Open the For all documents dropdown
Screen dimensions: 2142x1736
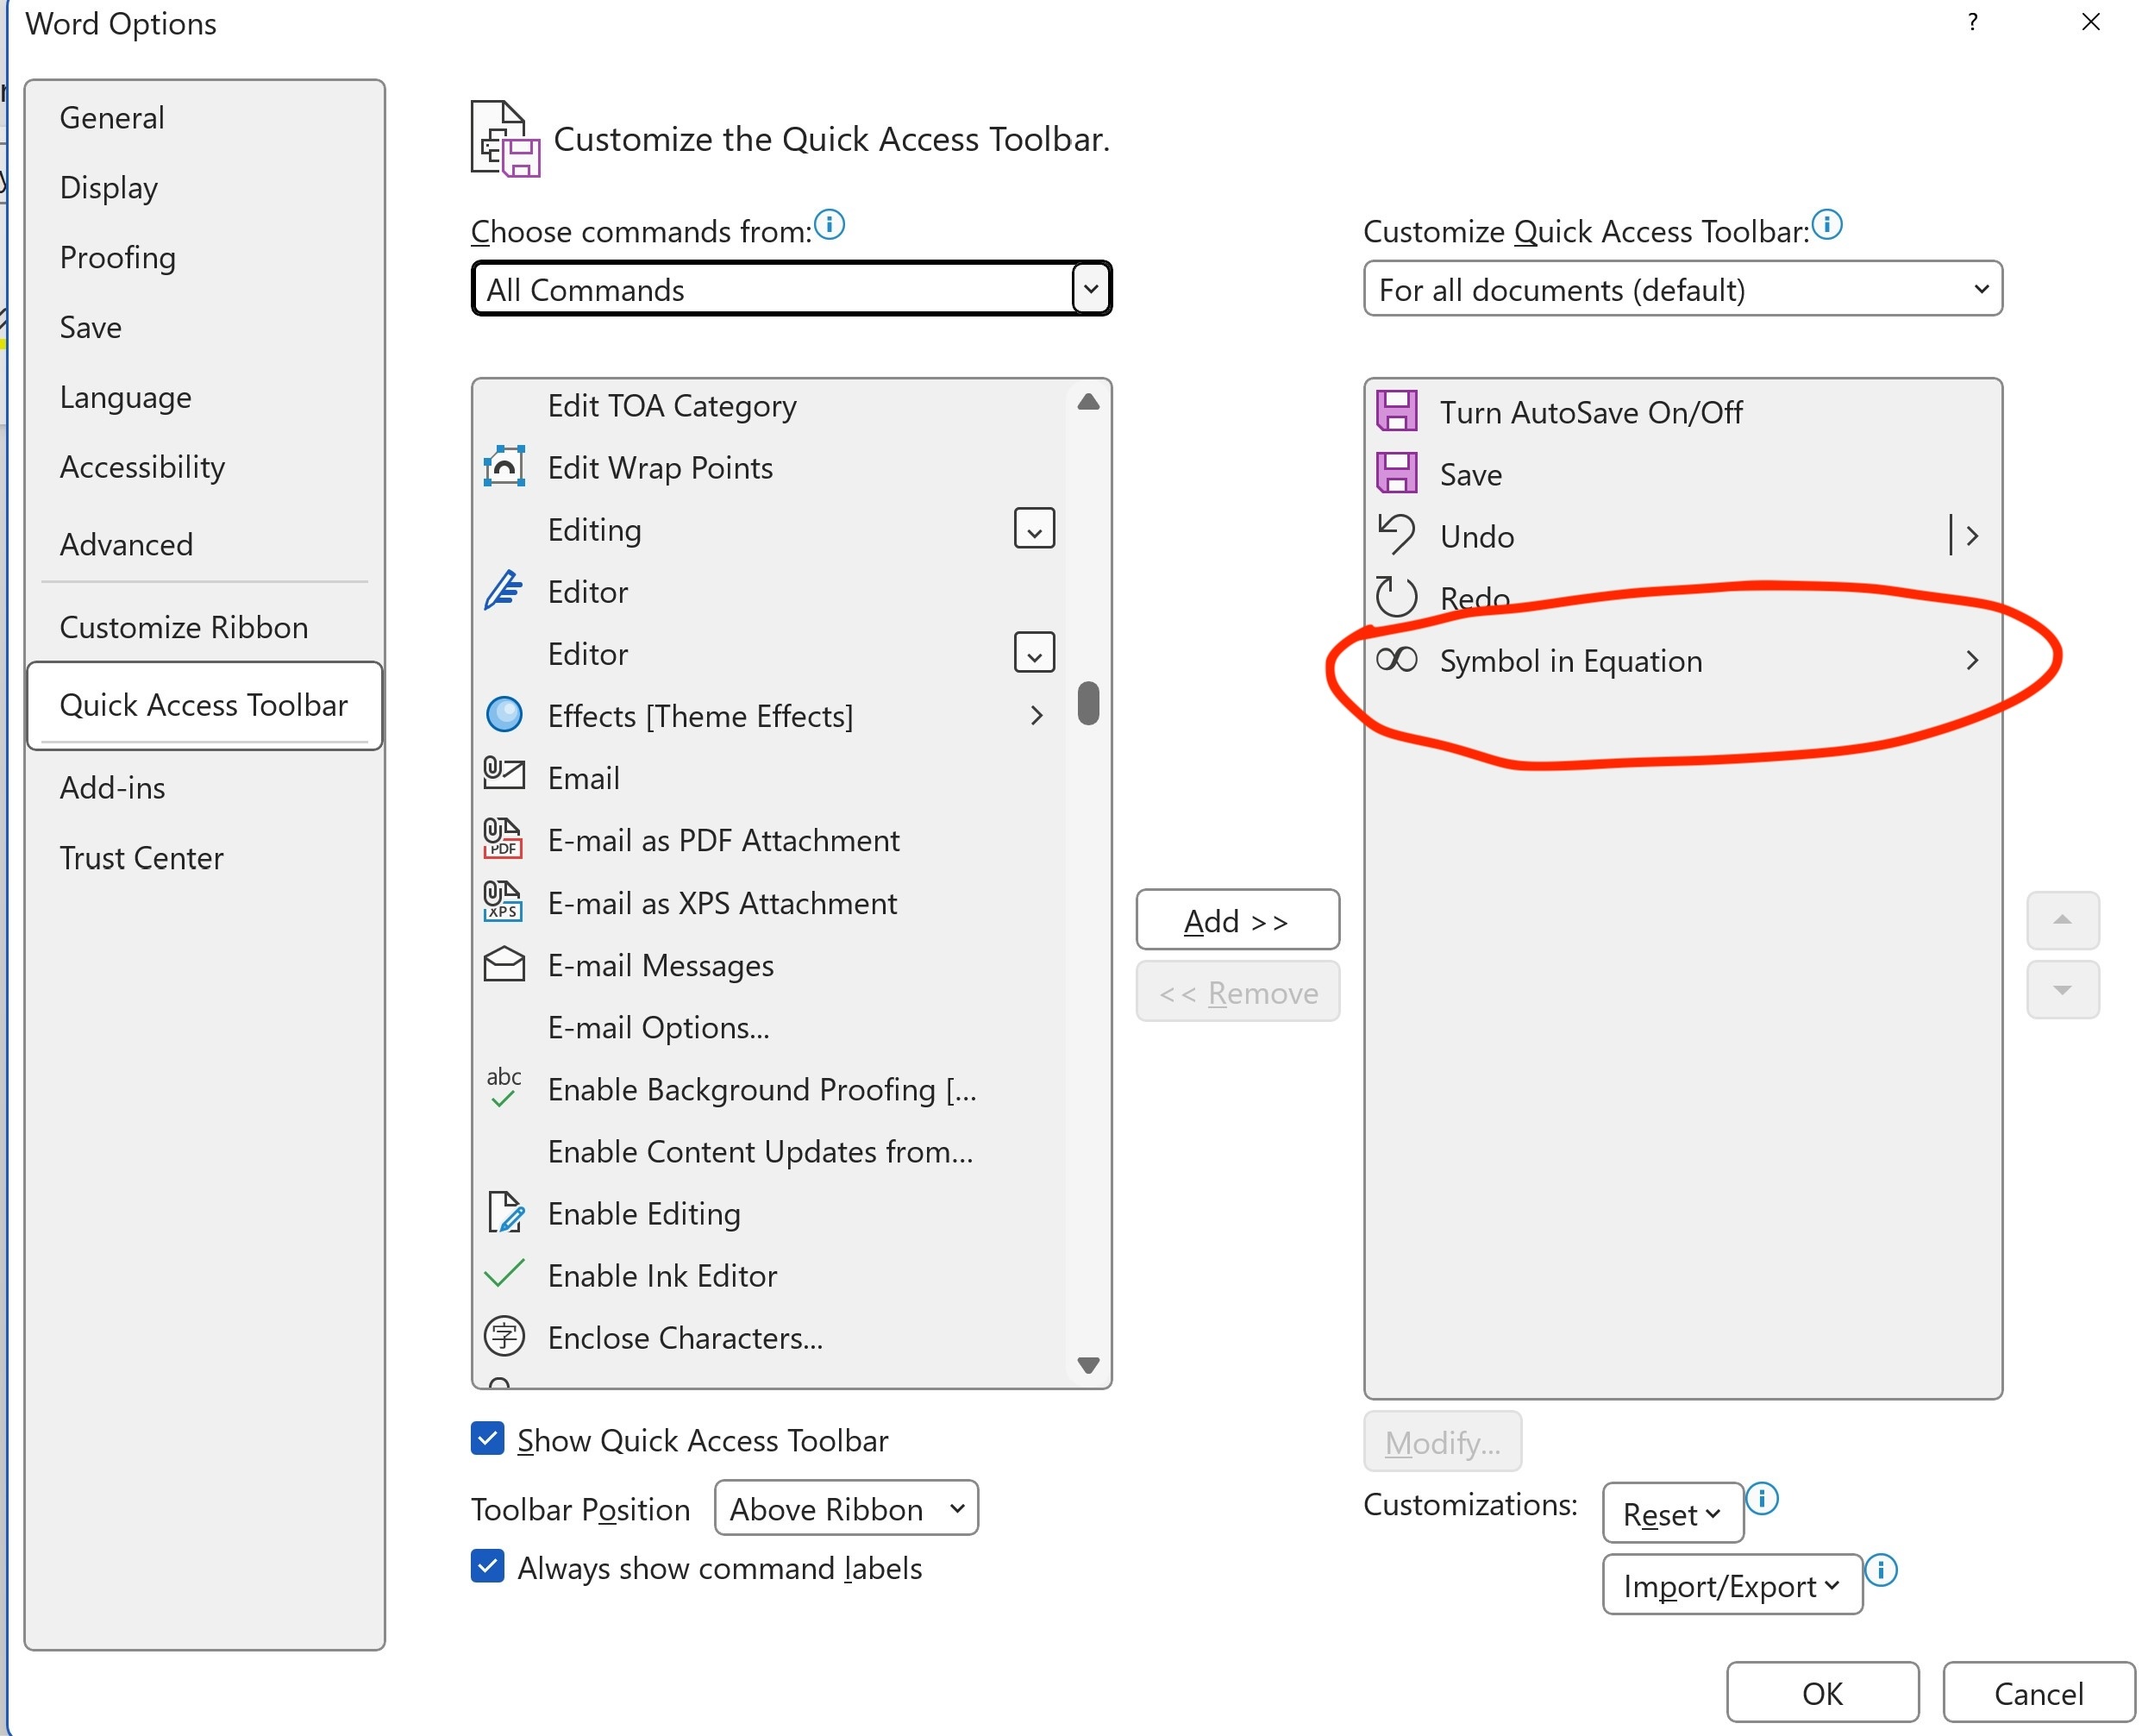point(1682,289)
